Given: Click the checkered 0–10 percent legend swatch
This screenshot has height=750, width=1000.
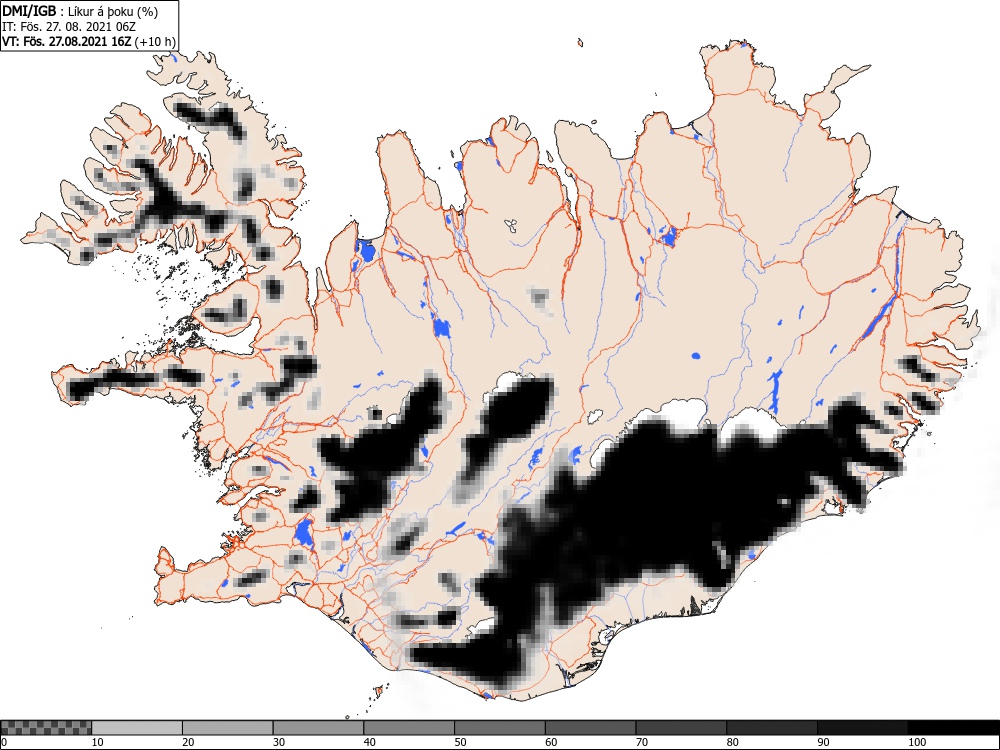Looking at the screenshot, I should [46, 728].
